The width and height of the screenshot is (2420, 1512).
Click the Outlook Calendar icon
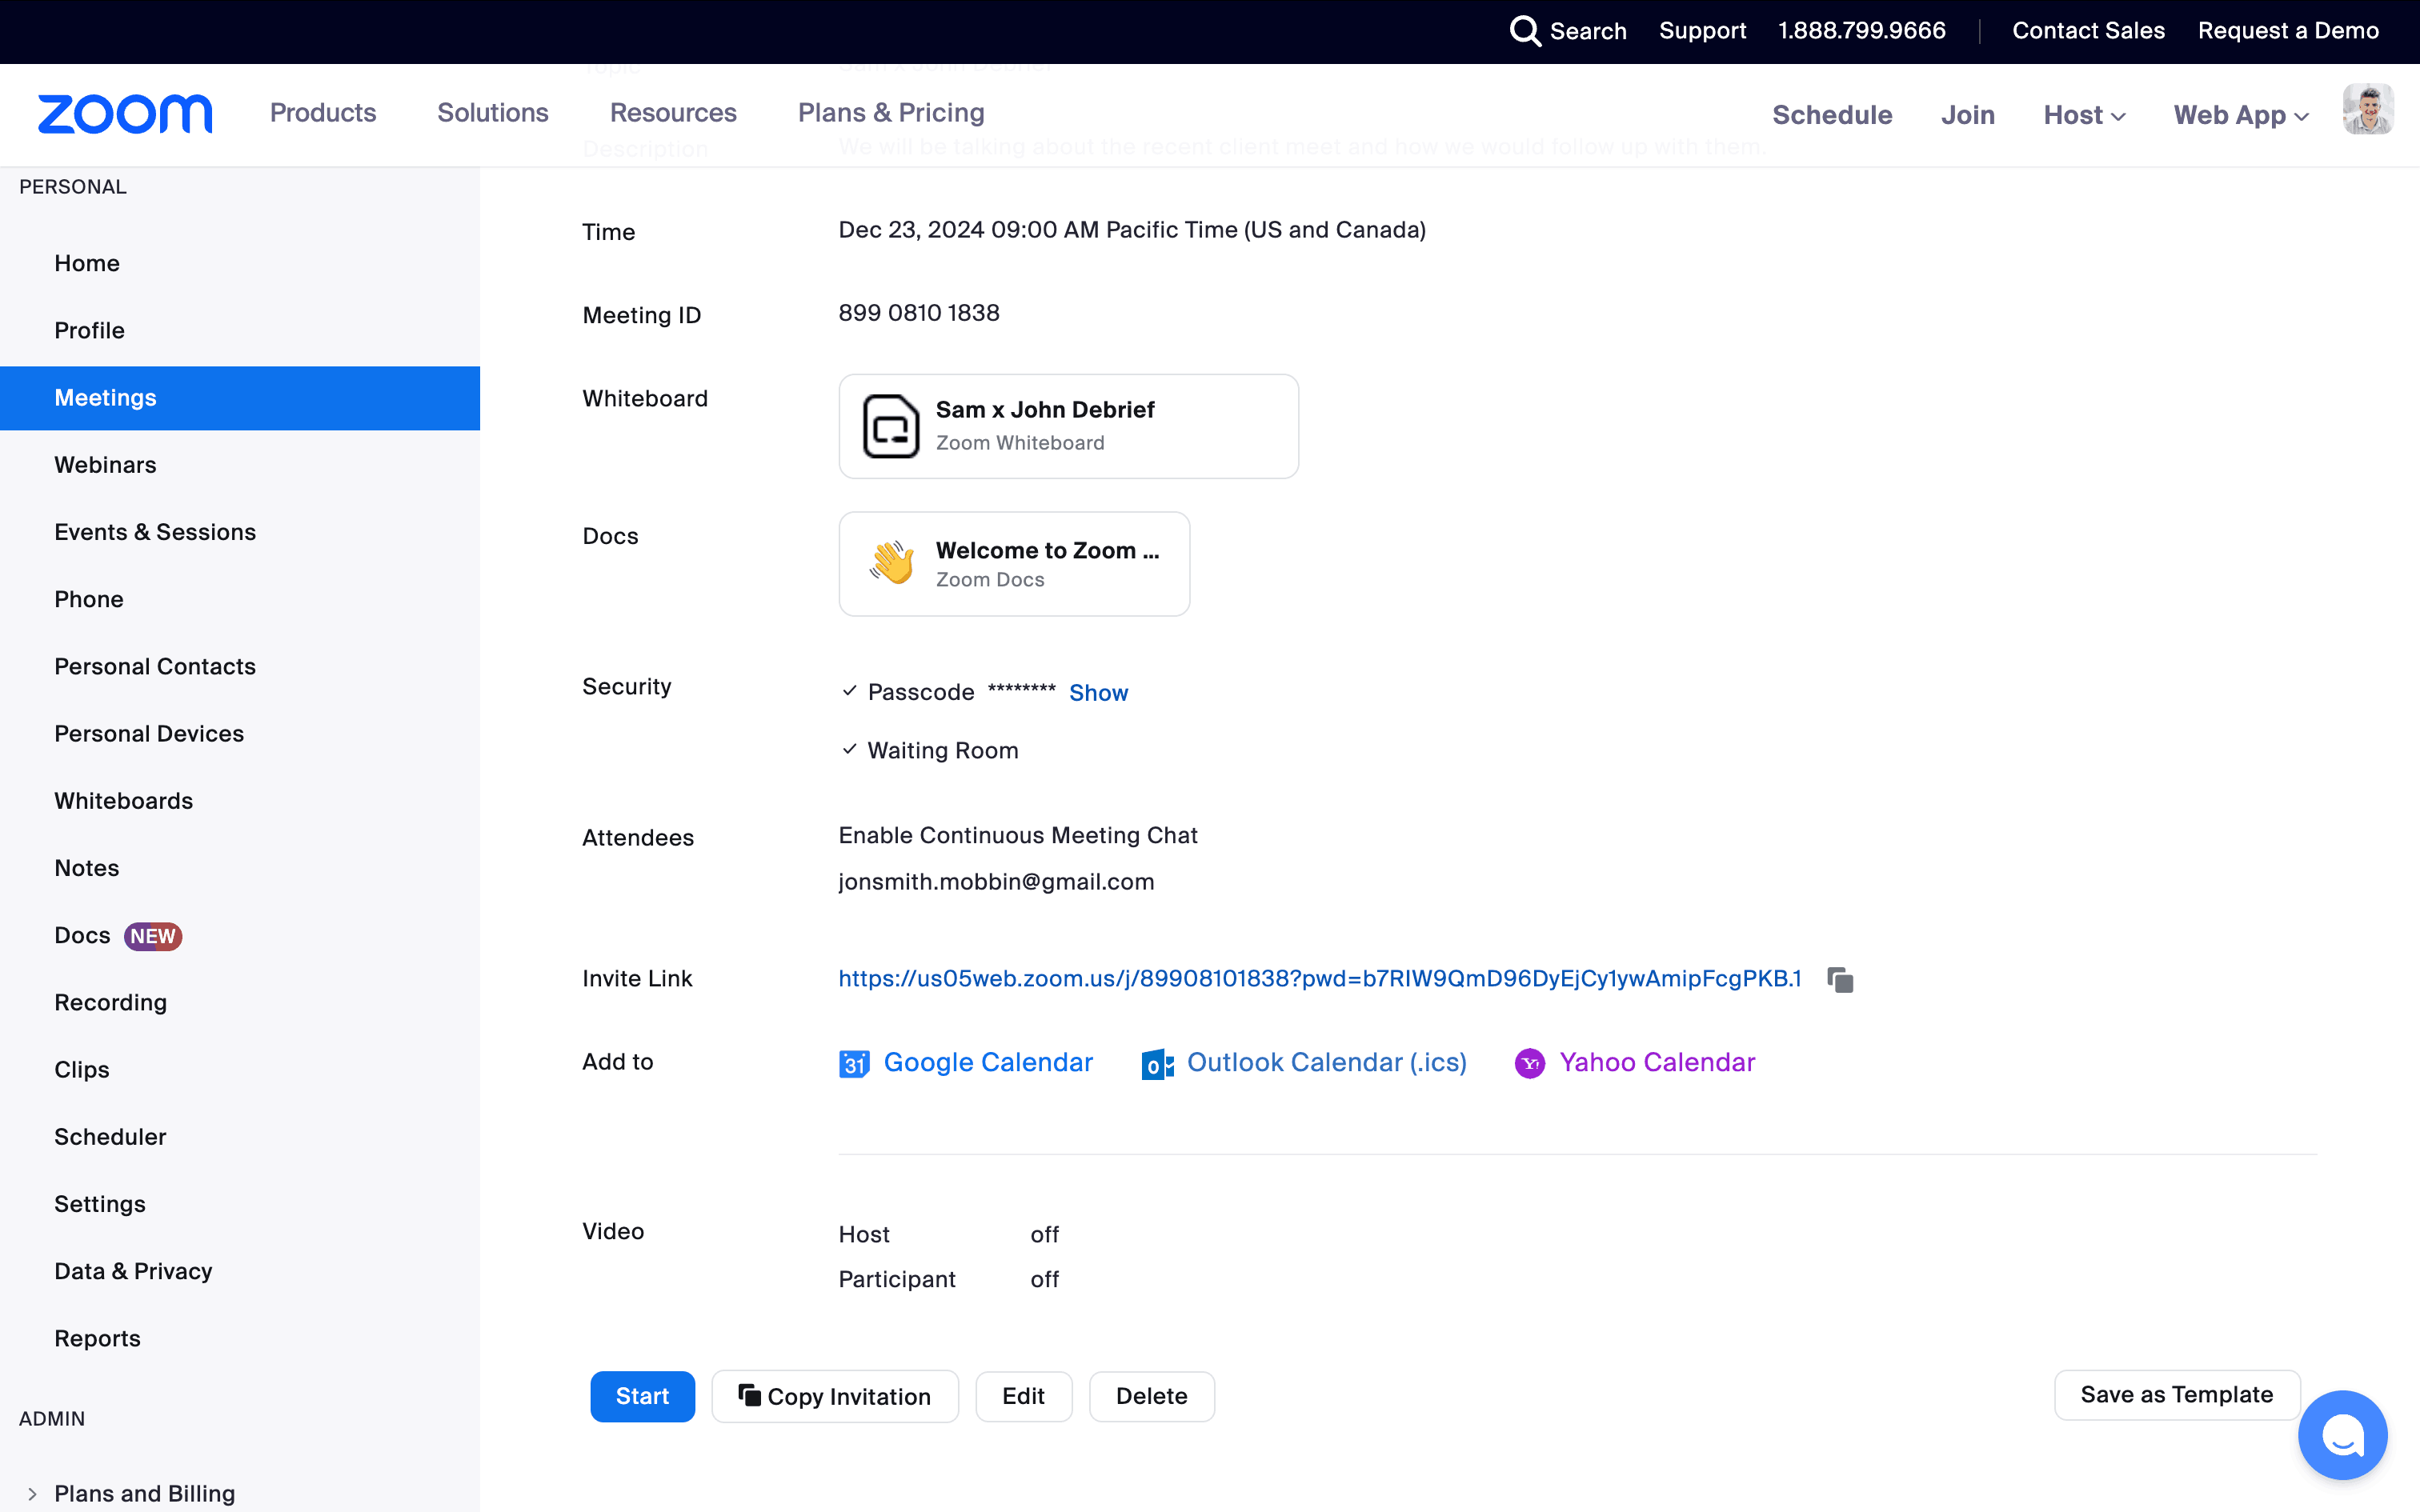[1157, 1064]
